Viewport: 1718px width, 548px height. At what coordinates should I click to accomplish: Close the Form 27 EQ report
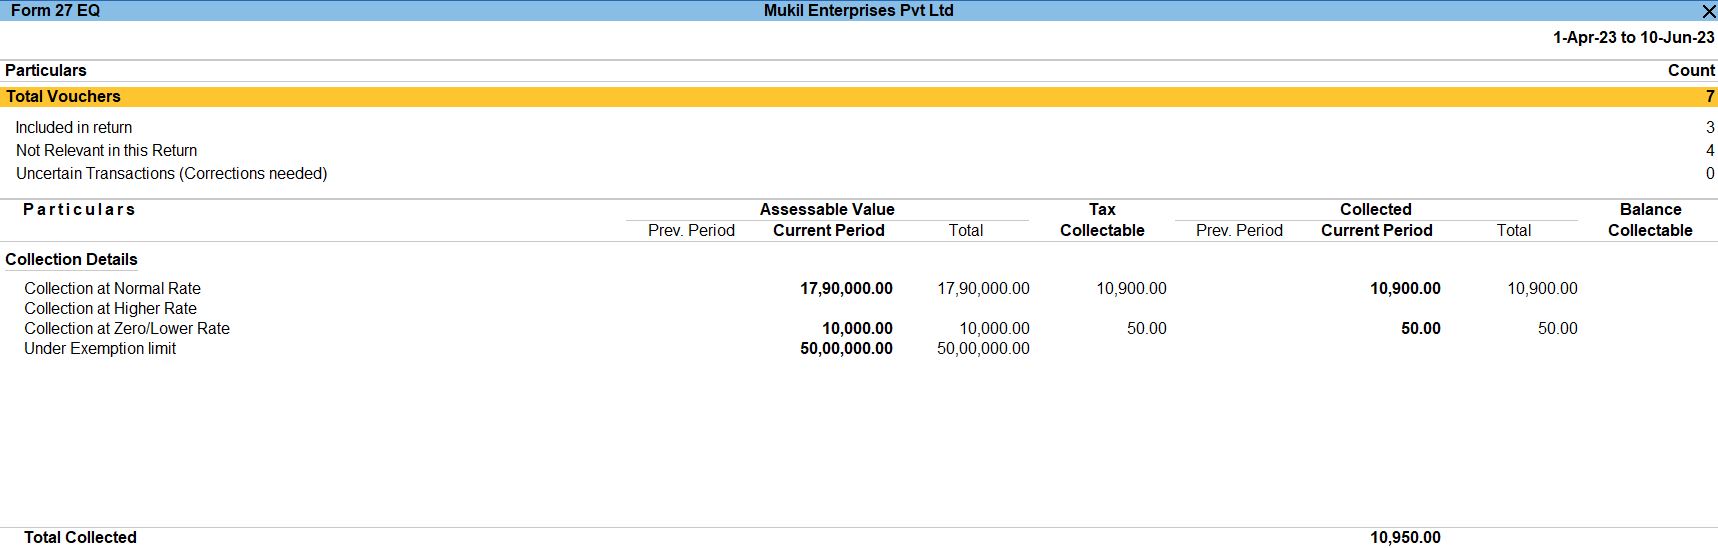[x=1708, y=11]
